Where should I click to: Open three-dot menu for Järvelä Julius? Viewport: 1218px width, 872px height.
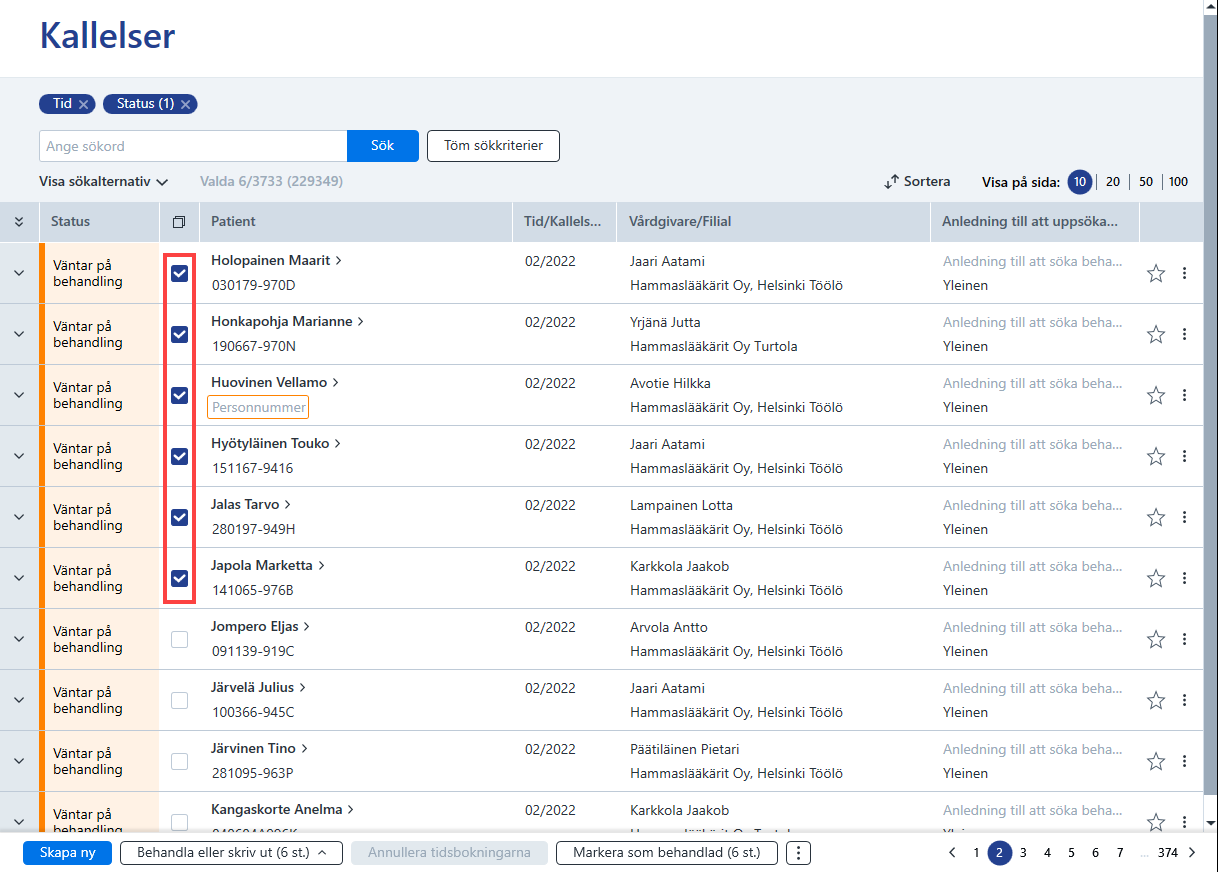tap(1185, 700)
